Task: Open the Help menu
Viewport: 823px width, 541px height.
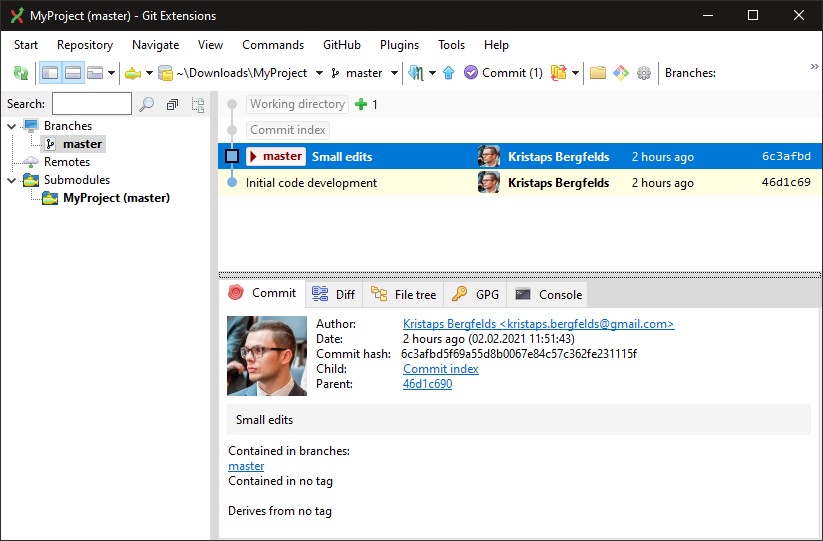Action: (x=496, y=45)
